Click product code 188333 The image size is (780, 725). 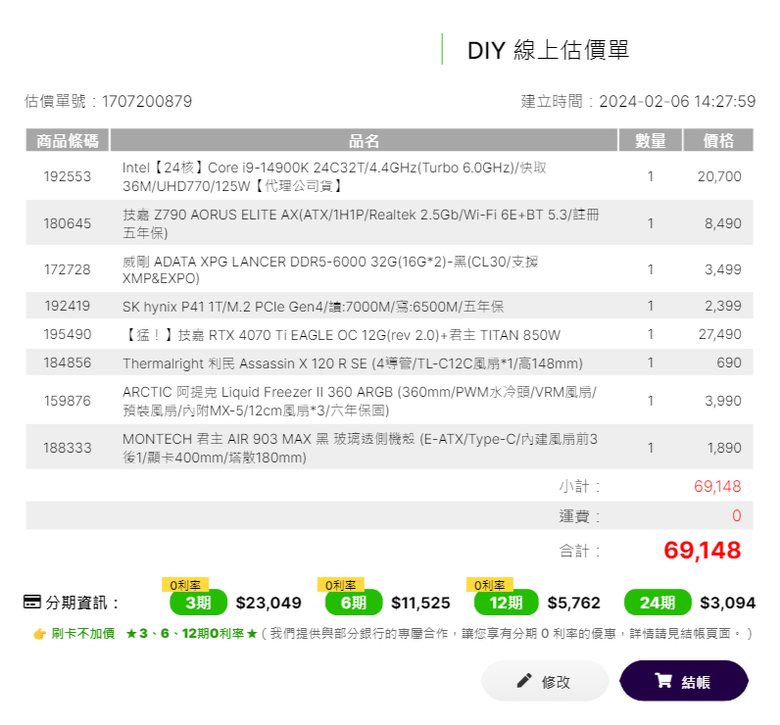[x=67, y=448]
